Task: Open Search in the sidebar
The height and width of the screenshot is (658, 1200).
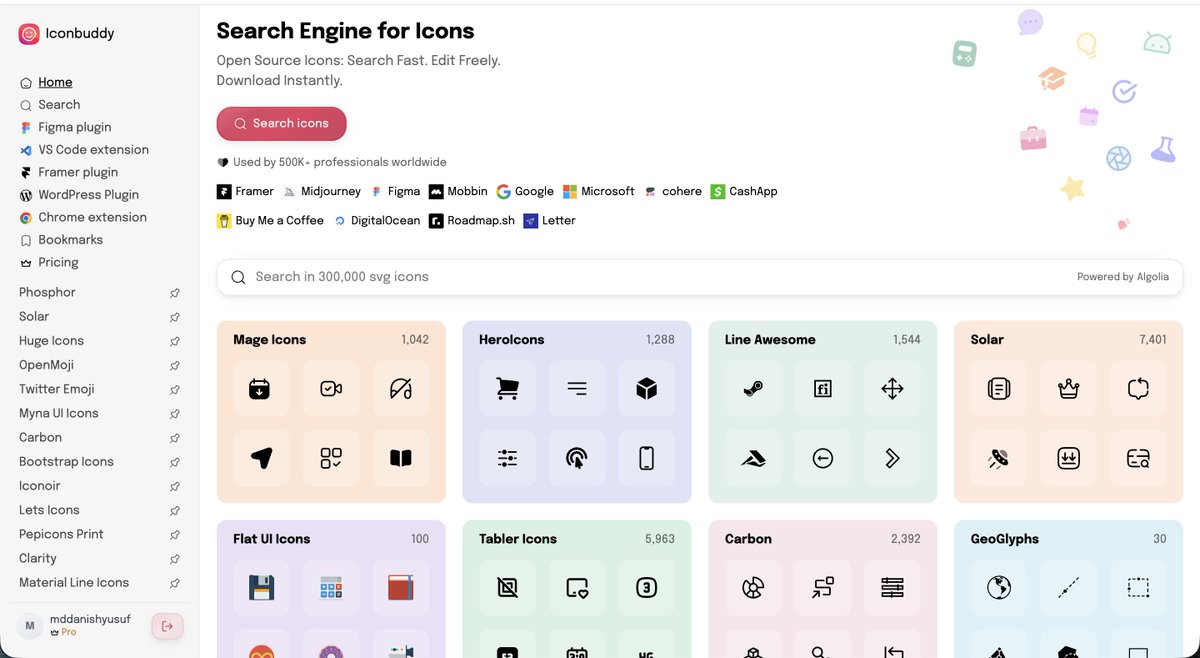Action: pyautogui.click(x=59, y=105)
